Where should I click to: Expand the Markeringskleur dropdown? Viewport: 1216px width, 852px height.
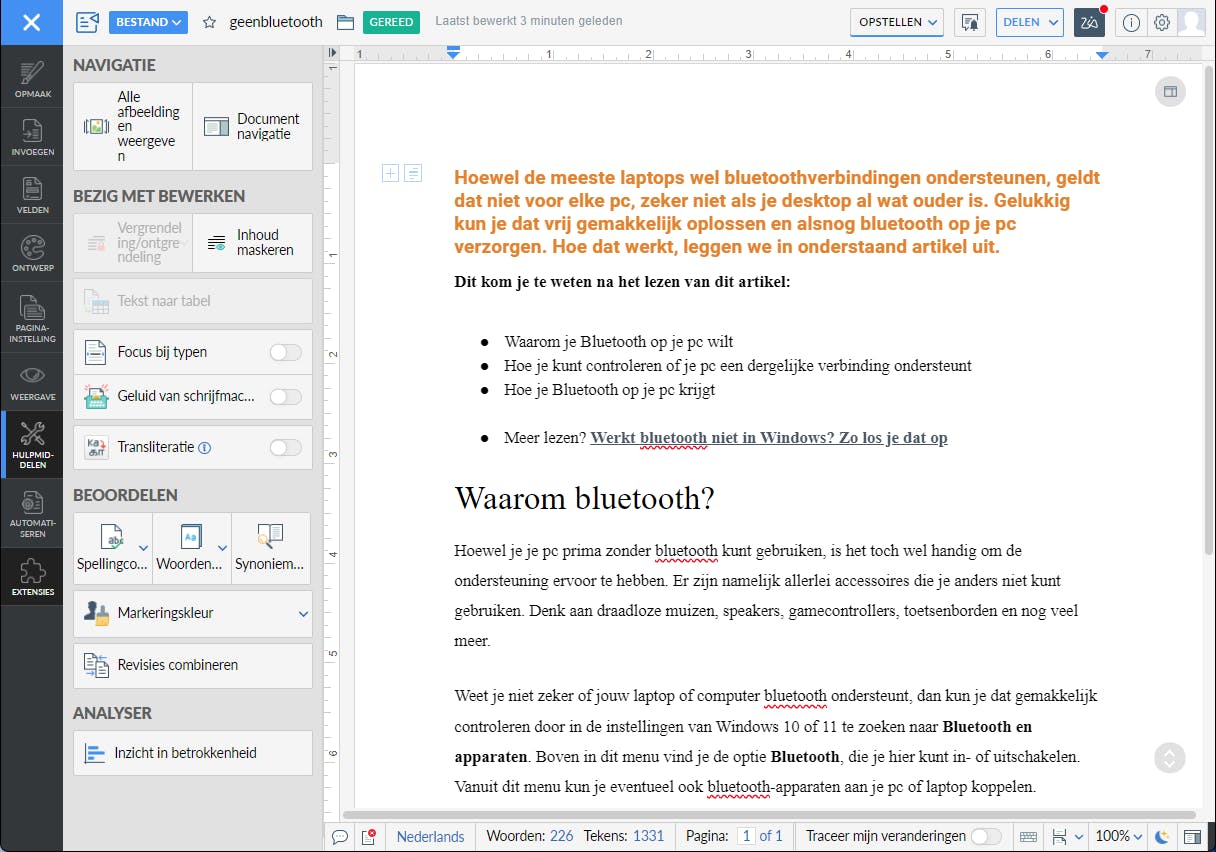pyautogui.click(x=303, y=613)
